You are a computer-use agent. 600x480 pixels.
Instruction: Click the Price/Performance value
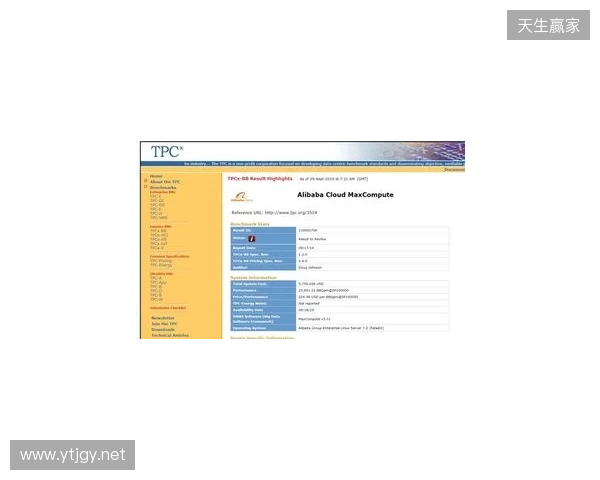click(328, 297)
